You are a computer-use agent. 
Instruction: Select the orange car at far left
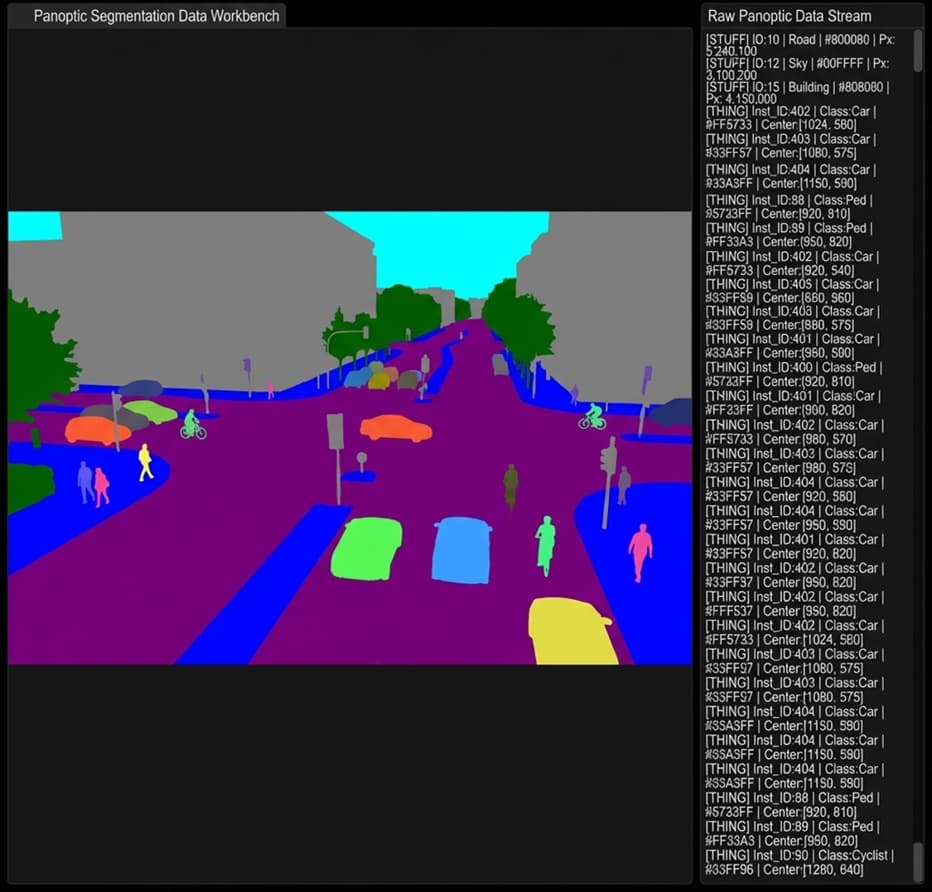point(96,430)
